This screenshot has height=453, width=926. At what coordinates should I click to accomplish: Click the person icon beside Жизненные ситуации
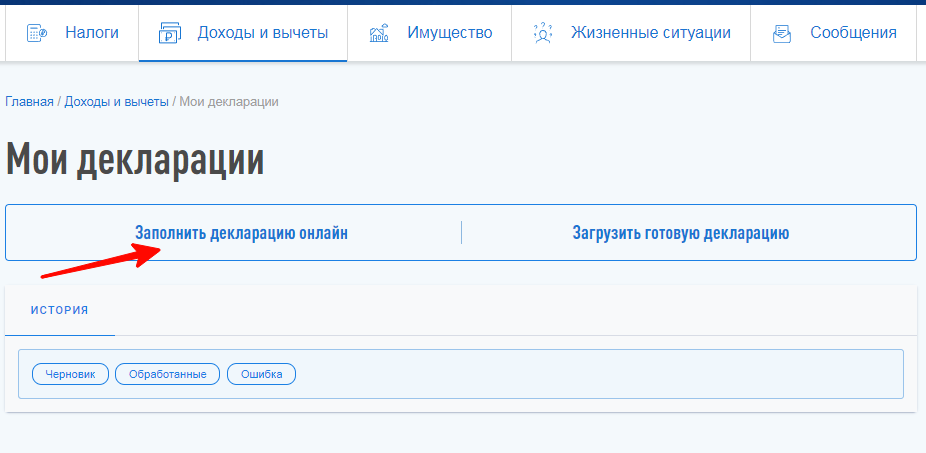[x=543, y=33]
